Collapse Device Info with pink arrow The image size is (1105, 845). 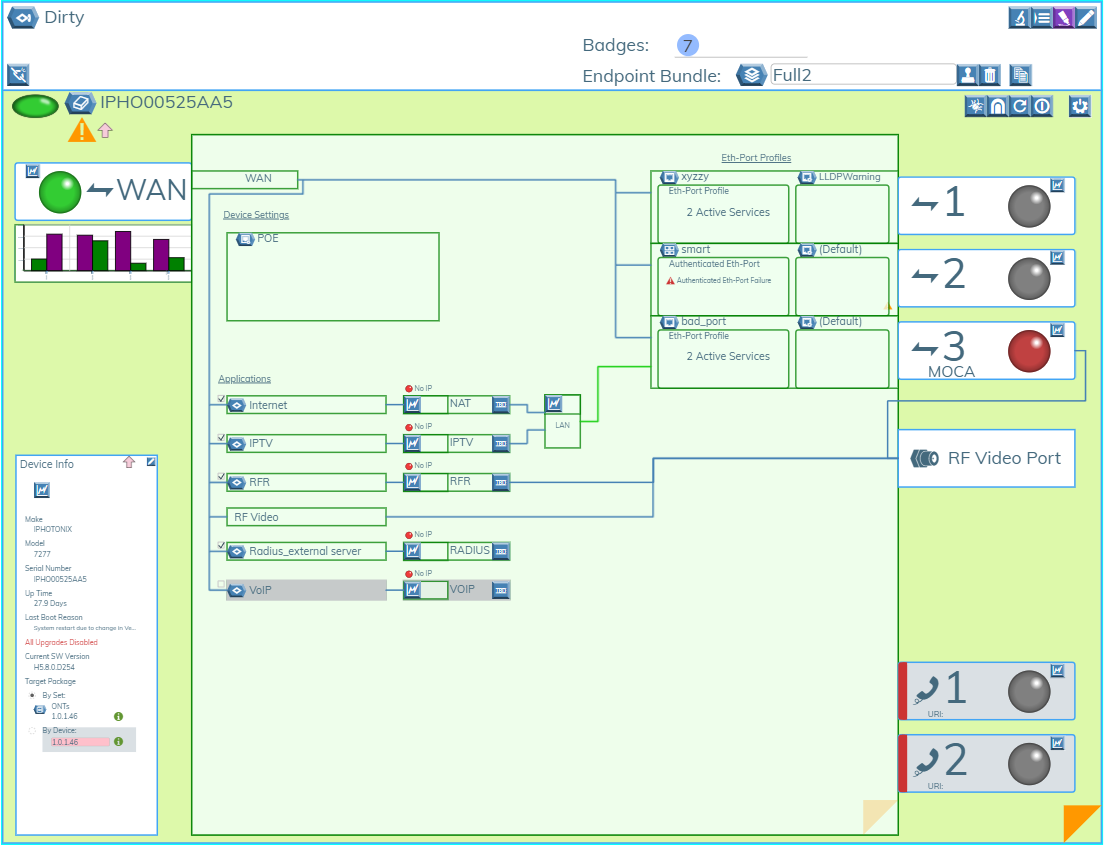(128, 462)
